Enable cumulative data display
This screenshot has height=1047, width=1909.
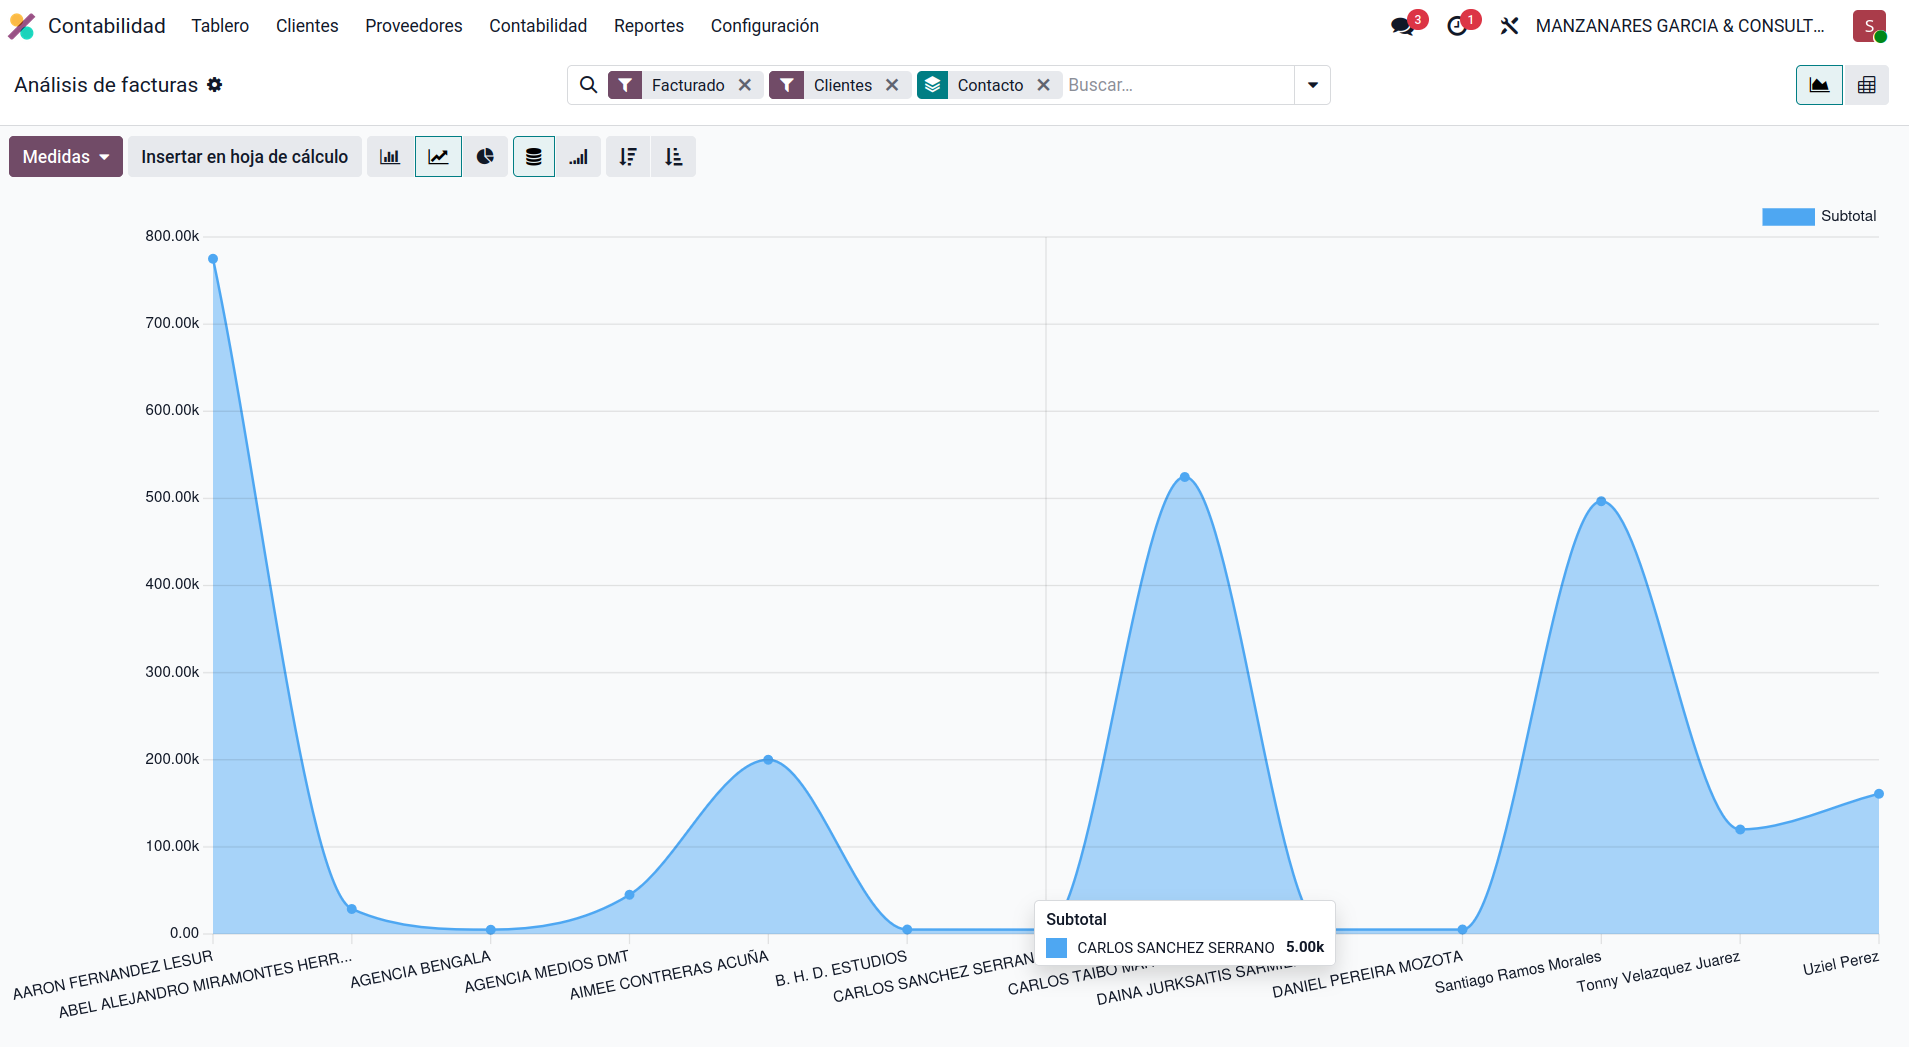click(x=579, y=156)
